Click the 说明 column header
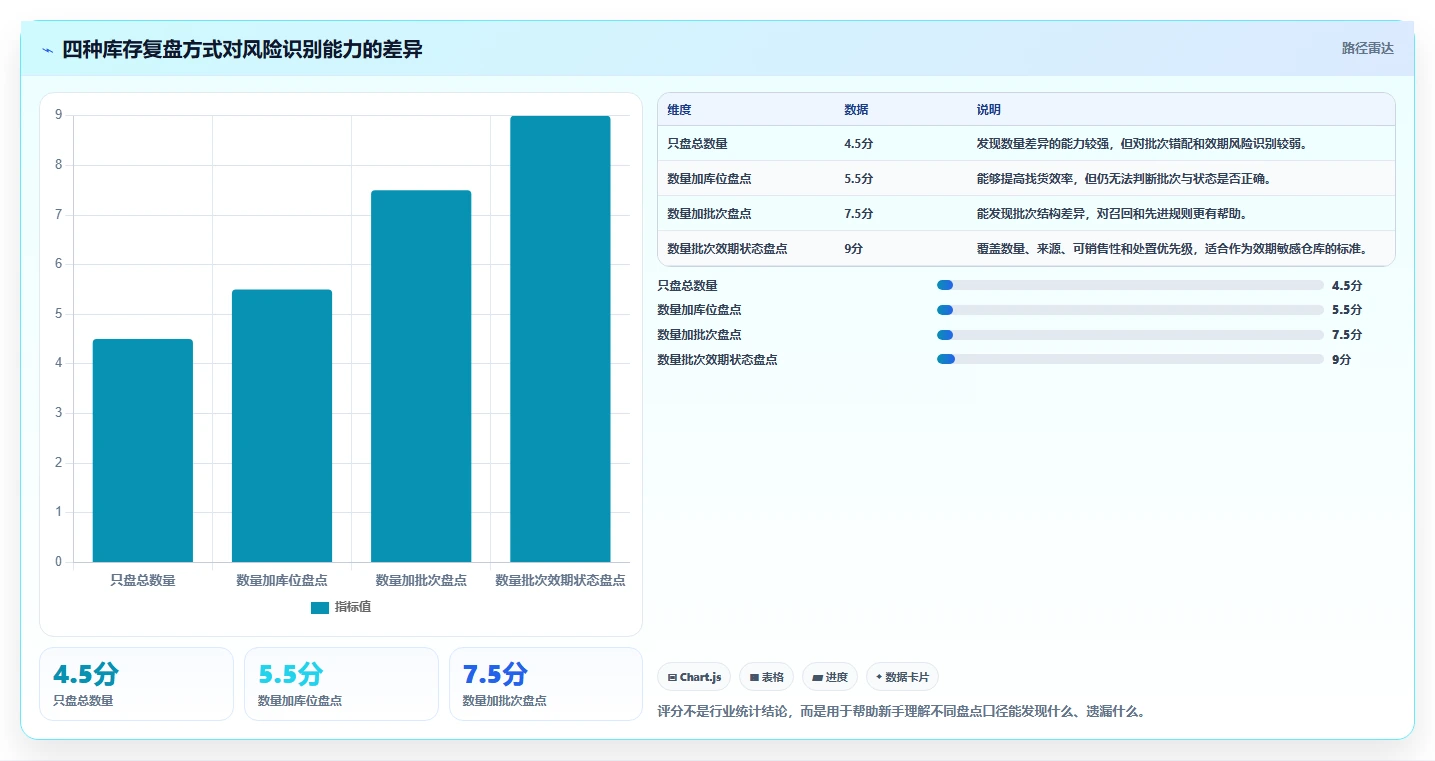The width and height of the screenshot is (1435, 761). tap(989, 110)
